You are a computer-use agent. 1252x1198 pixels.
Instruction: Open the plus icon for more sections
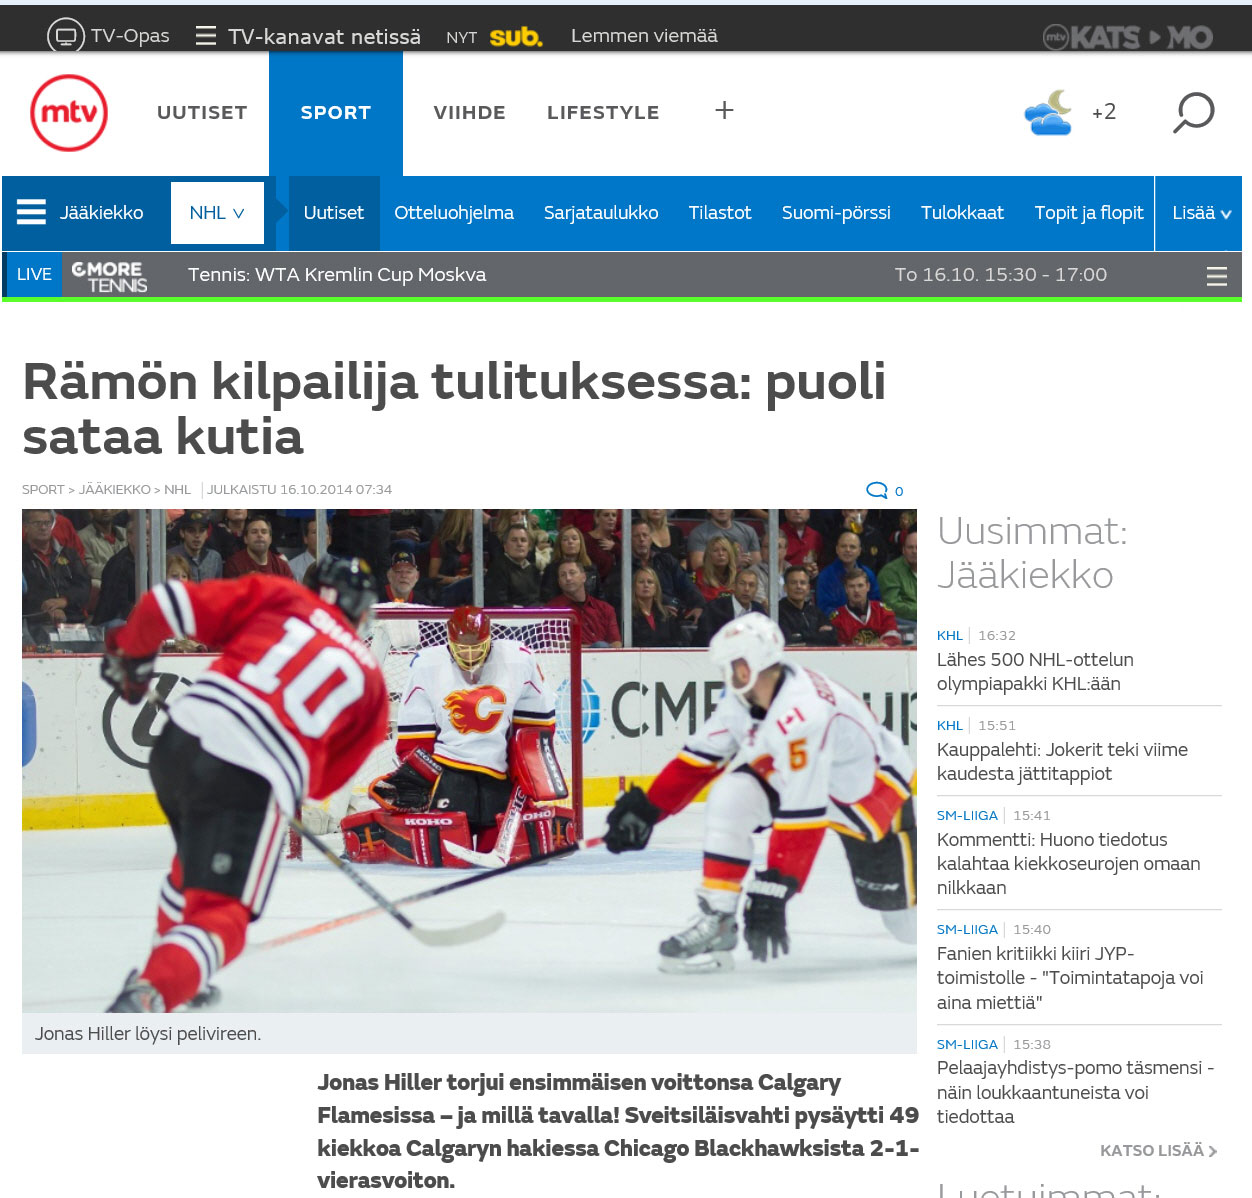724,110
